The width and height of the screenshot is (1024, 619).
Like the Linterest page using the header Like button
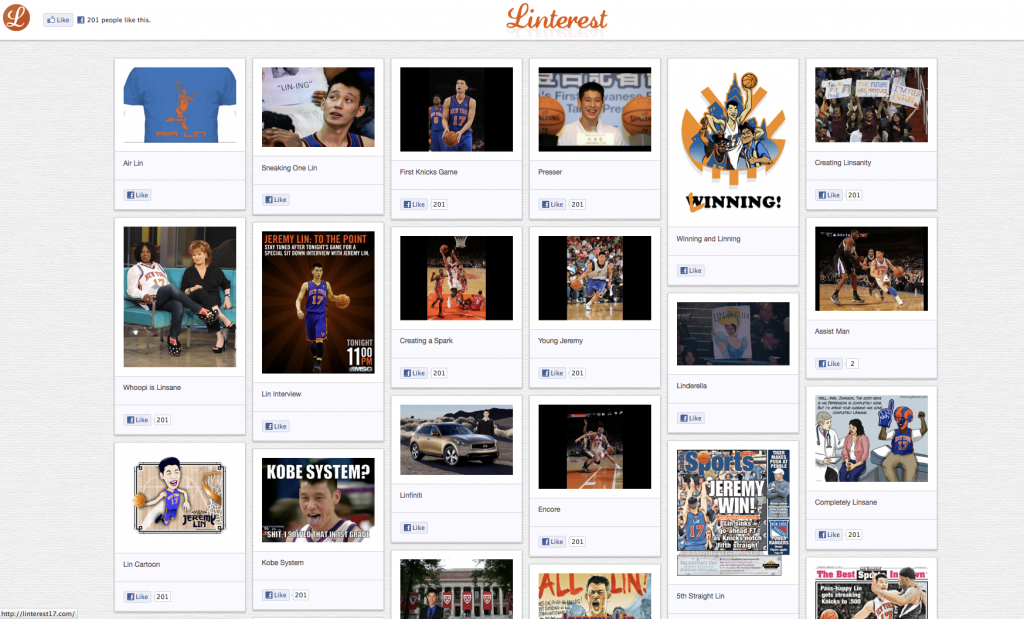click(58, 20)
